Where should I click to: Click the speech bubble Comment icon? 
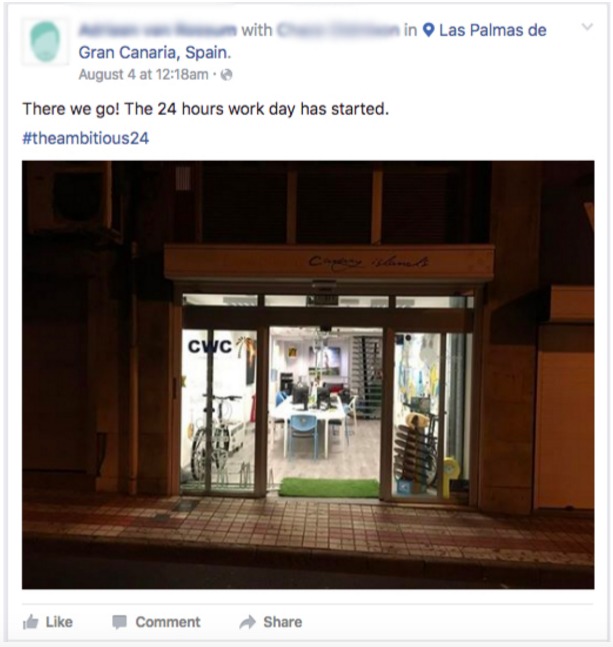point(119,622)
